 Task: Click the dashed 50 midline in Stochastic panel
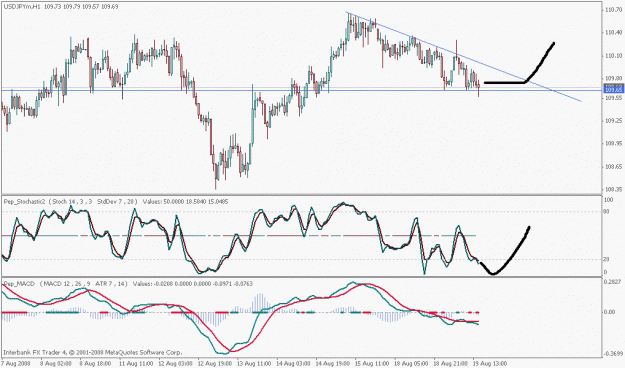pyautogui.click(x=239, y=236)
